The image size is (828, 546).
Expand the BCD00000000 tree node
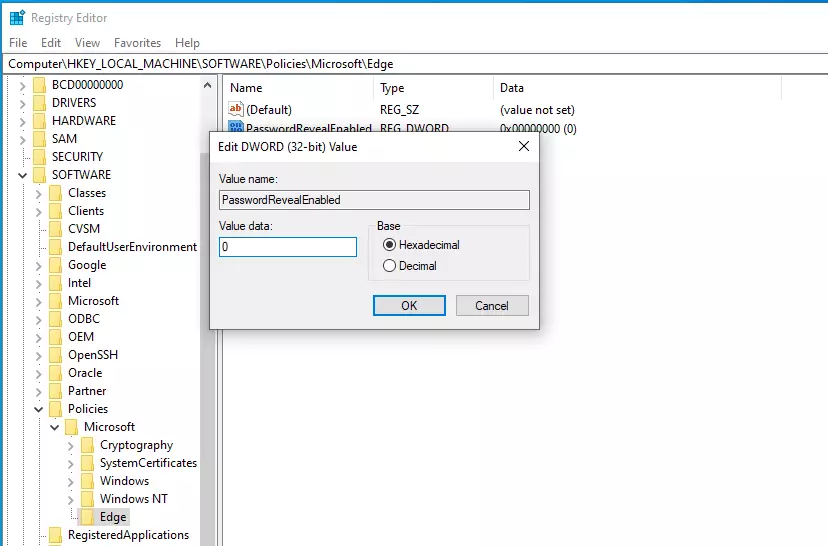22,86
